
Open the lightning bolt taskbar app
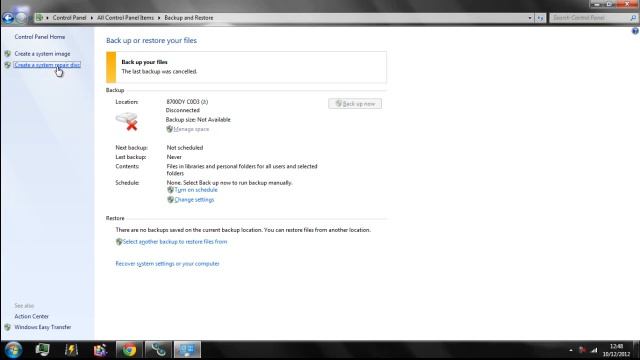pyautogui.click(x=71, y=350)
